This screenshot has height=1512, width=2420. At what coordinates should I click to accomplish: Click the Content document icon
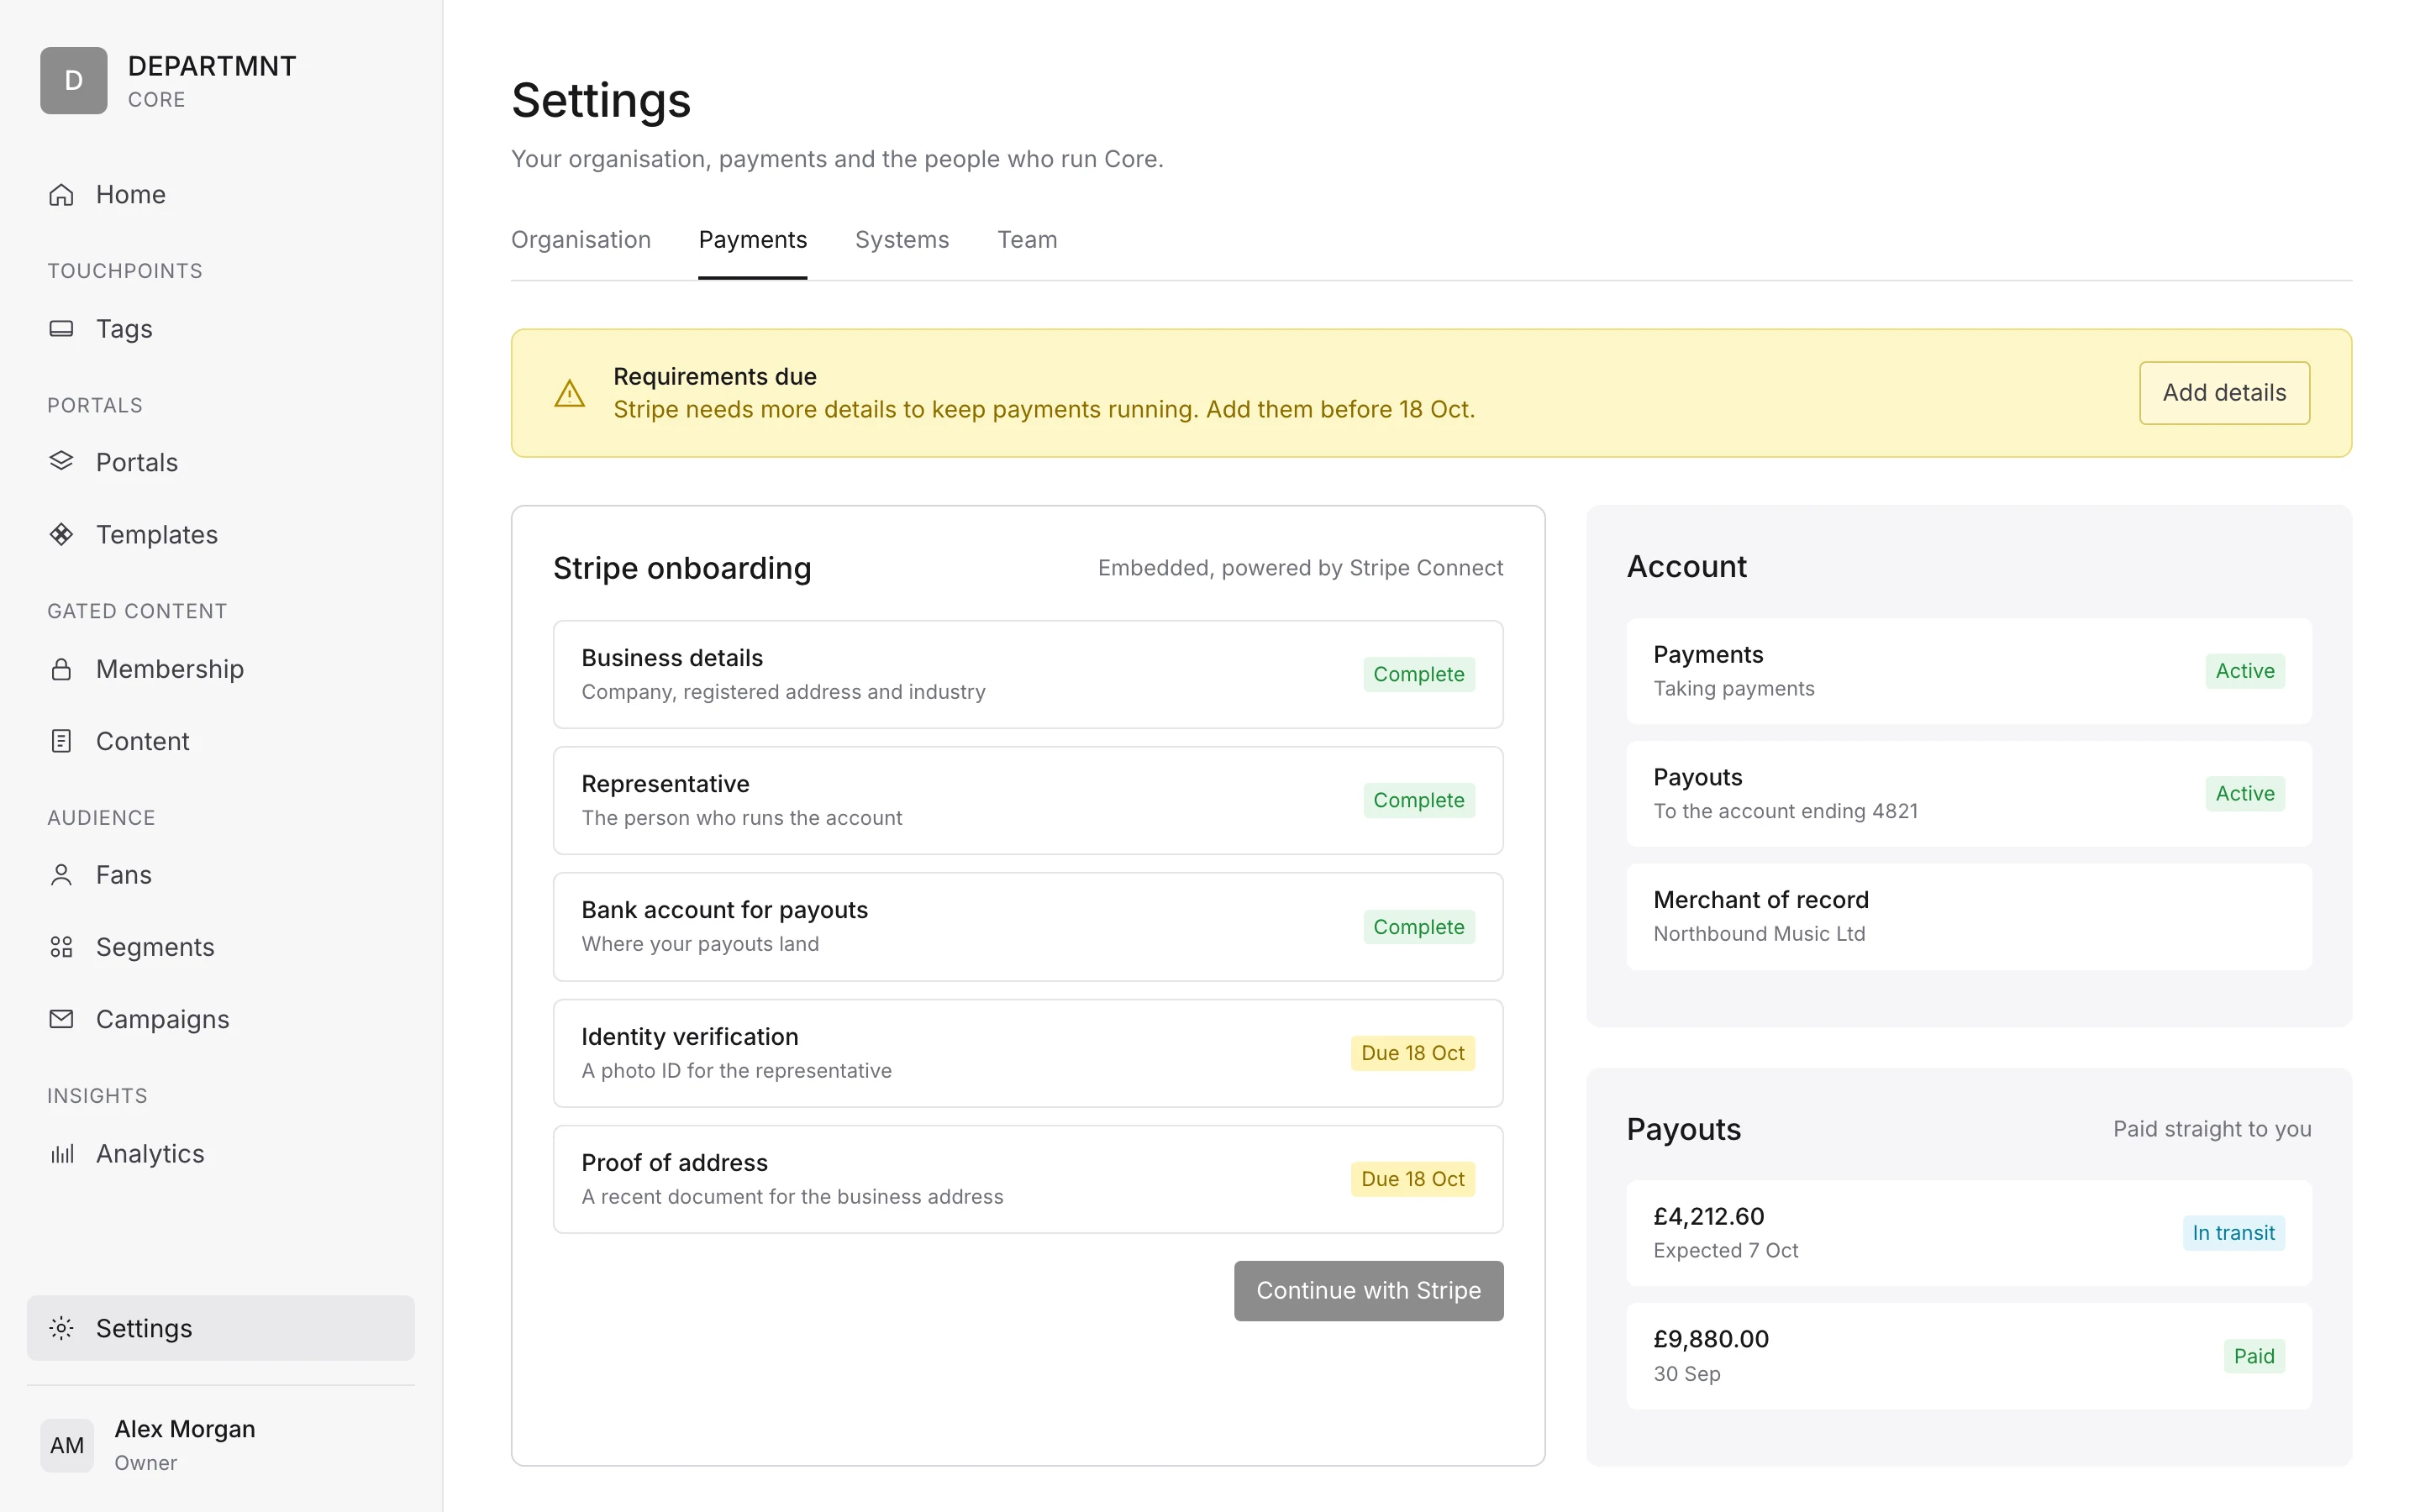coord(61,741)
